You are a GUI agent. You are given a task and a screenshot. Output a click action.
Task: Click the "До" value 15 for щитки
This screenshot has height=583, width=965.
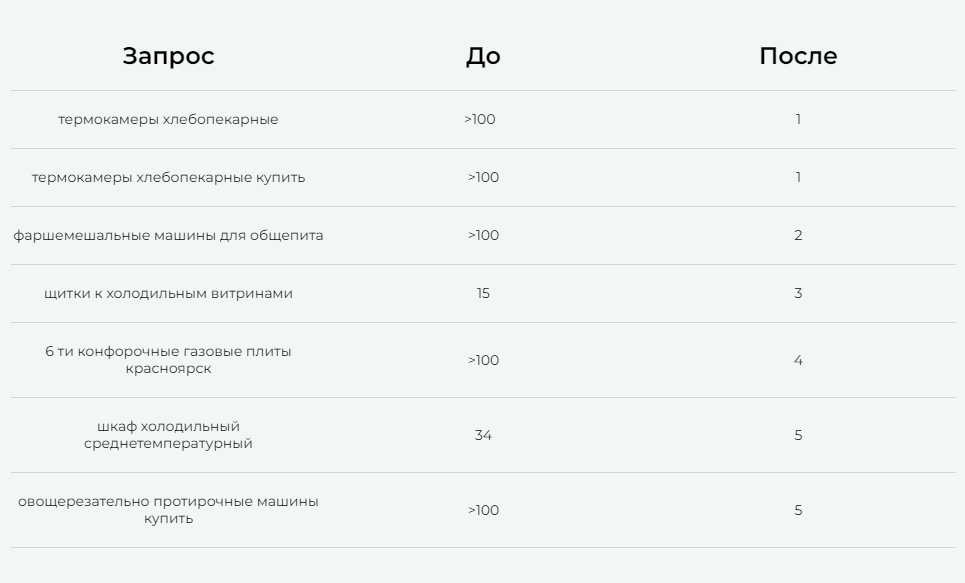coord(483,294)
